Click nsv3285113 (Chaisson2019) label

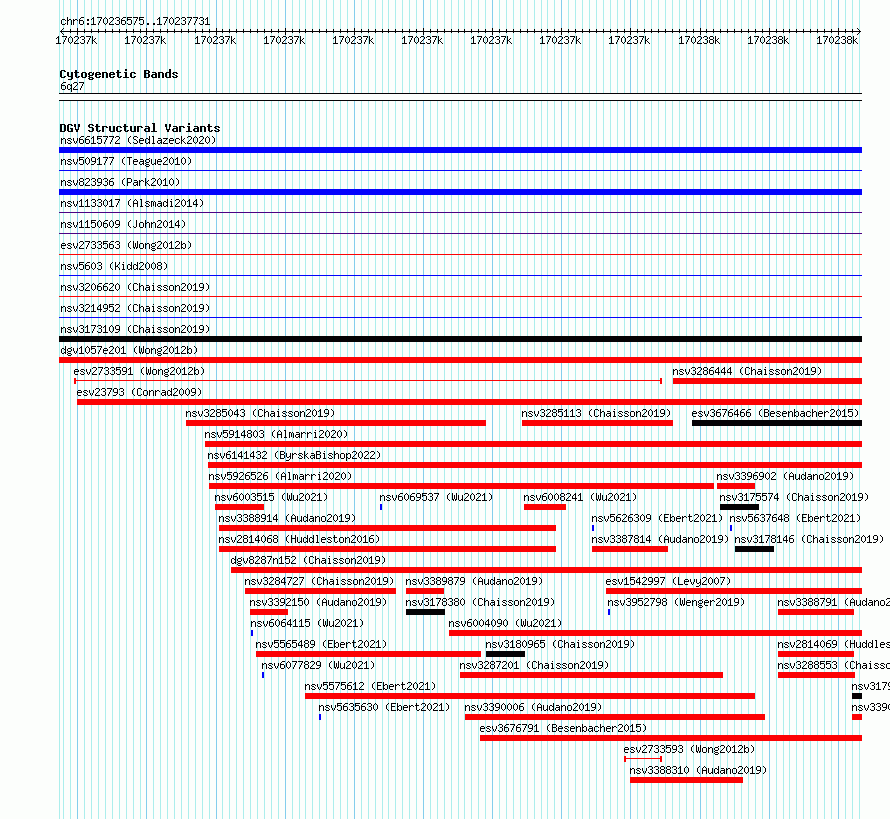tap(596, 413)
